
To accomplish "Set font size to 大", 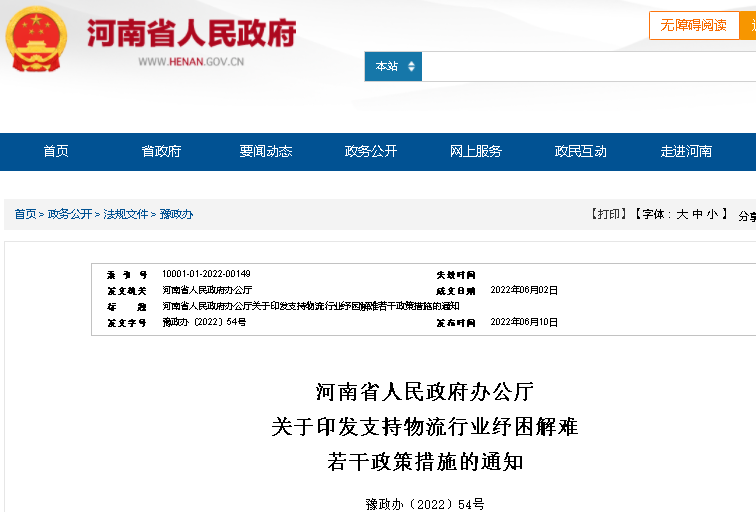I will tap(682, 214).
